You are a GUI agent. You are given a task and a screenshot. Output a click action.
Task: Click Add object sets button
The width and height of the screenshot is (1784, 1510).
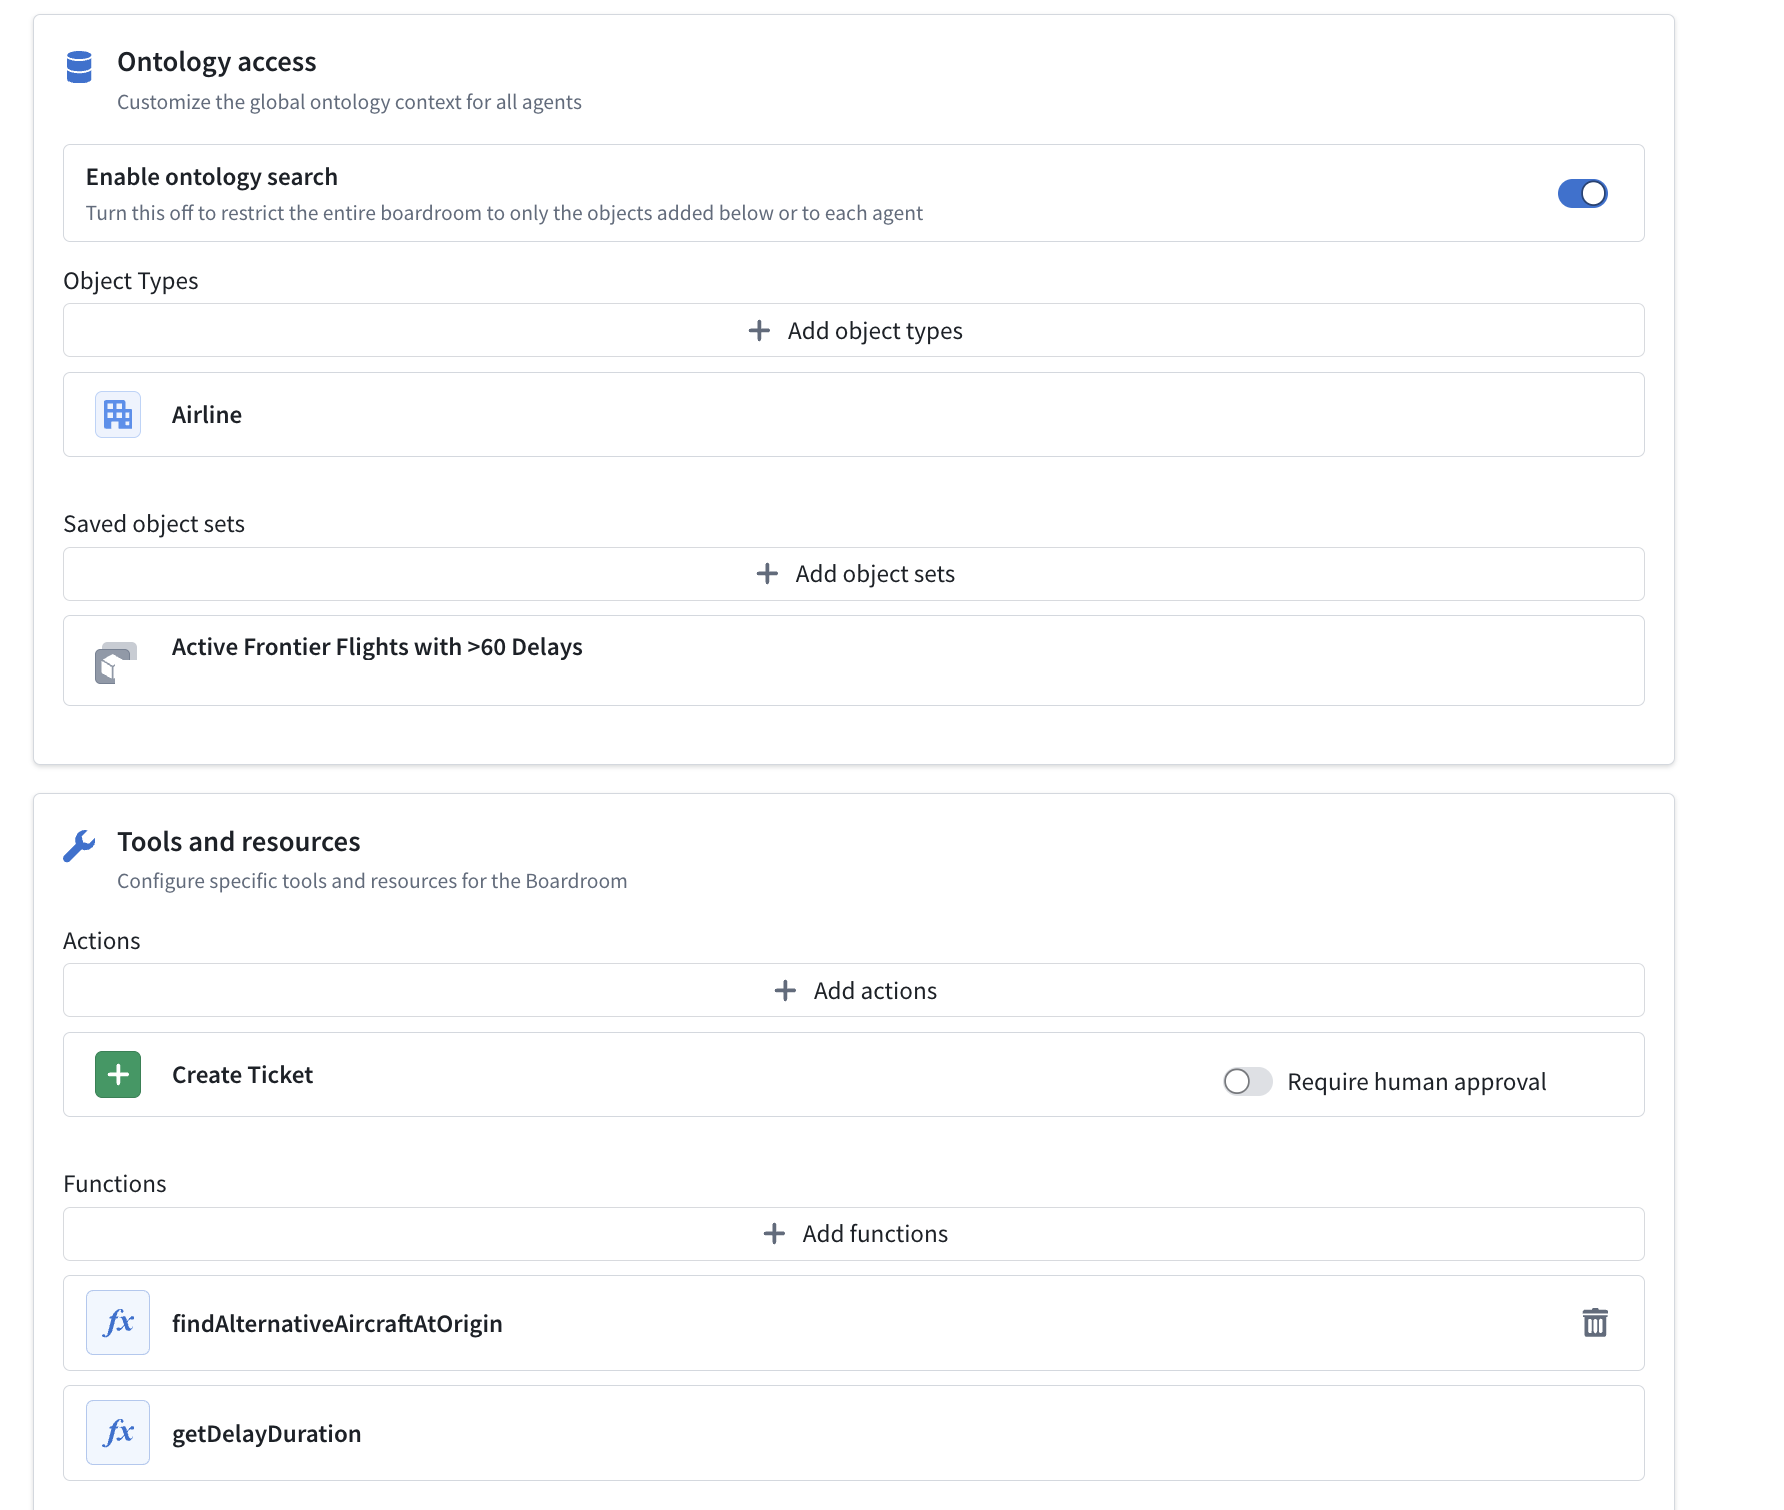(x=854, y=574)
